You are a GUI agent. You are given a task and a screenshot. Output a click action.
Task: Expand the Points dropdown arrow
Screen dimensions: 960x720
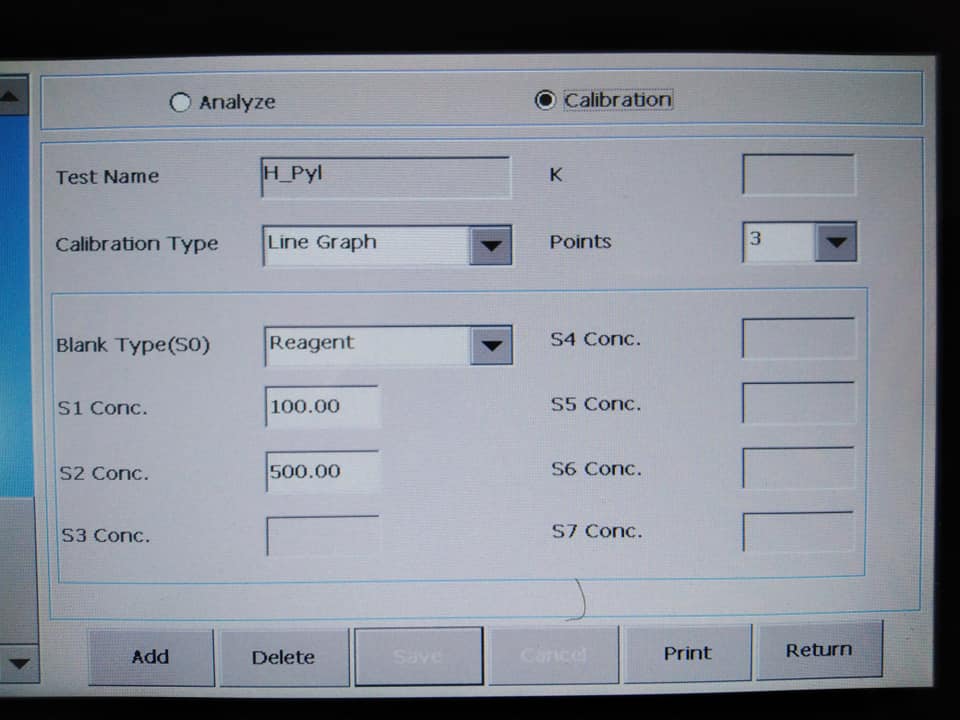[836, 242]
